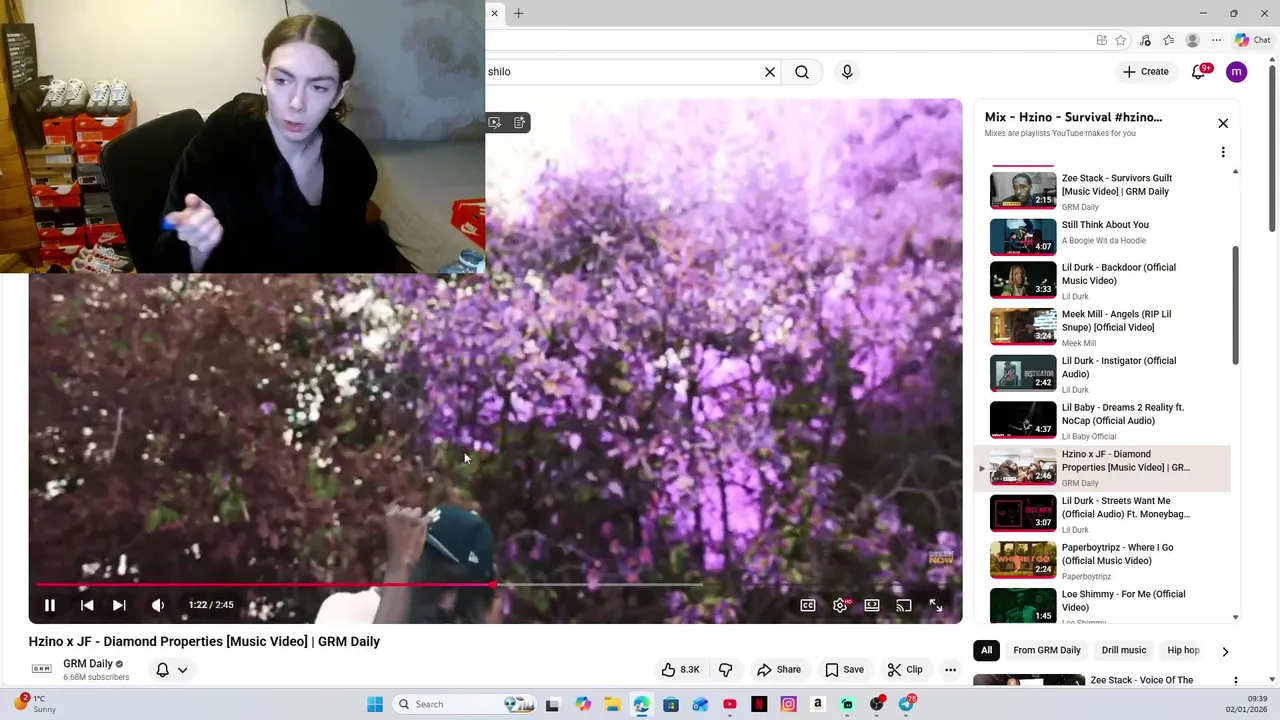
Task: Skip to the previous video
Action: [87, 605]
